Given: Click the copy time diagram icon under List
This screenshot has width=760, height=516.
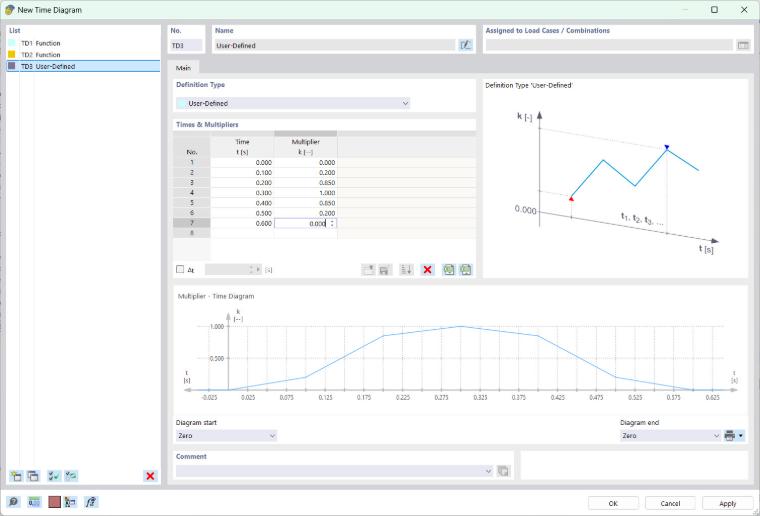Looking at the screenshot, I should (x=33, y=476).
